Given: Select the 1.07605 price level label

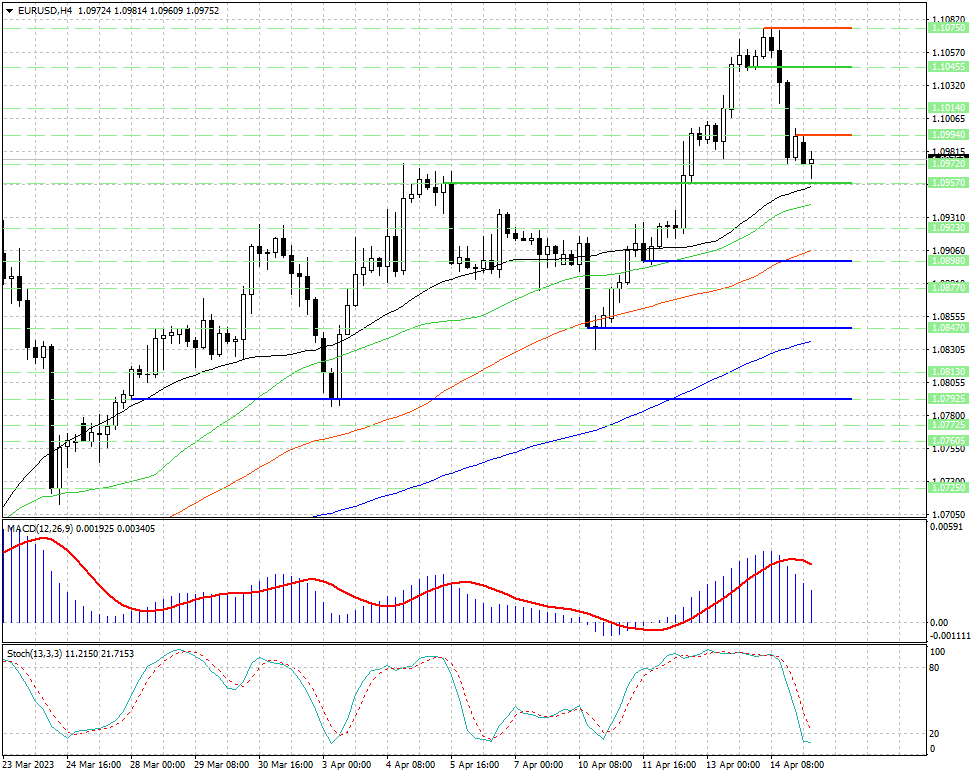Looking at the screenshot, I should (948, 441).
